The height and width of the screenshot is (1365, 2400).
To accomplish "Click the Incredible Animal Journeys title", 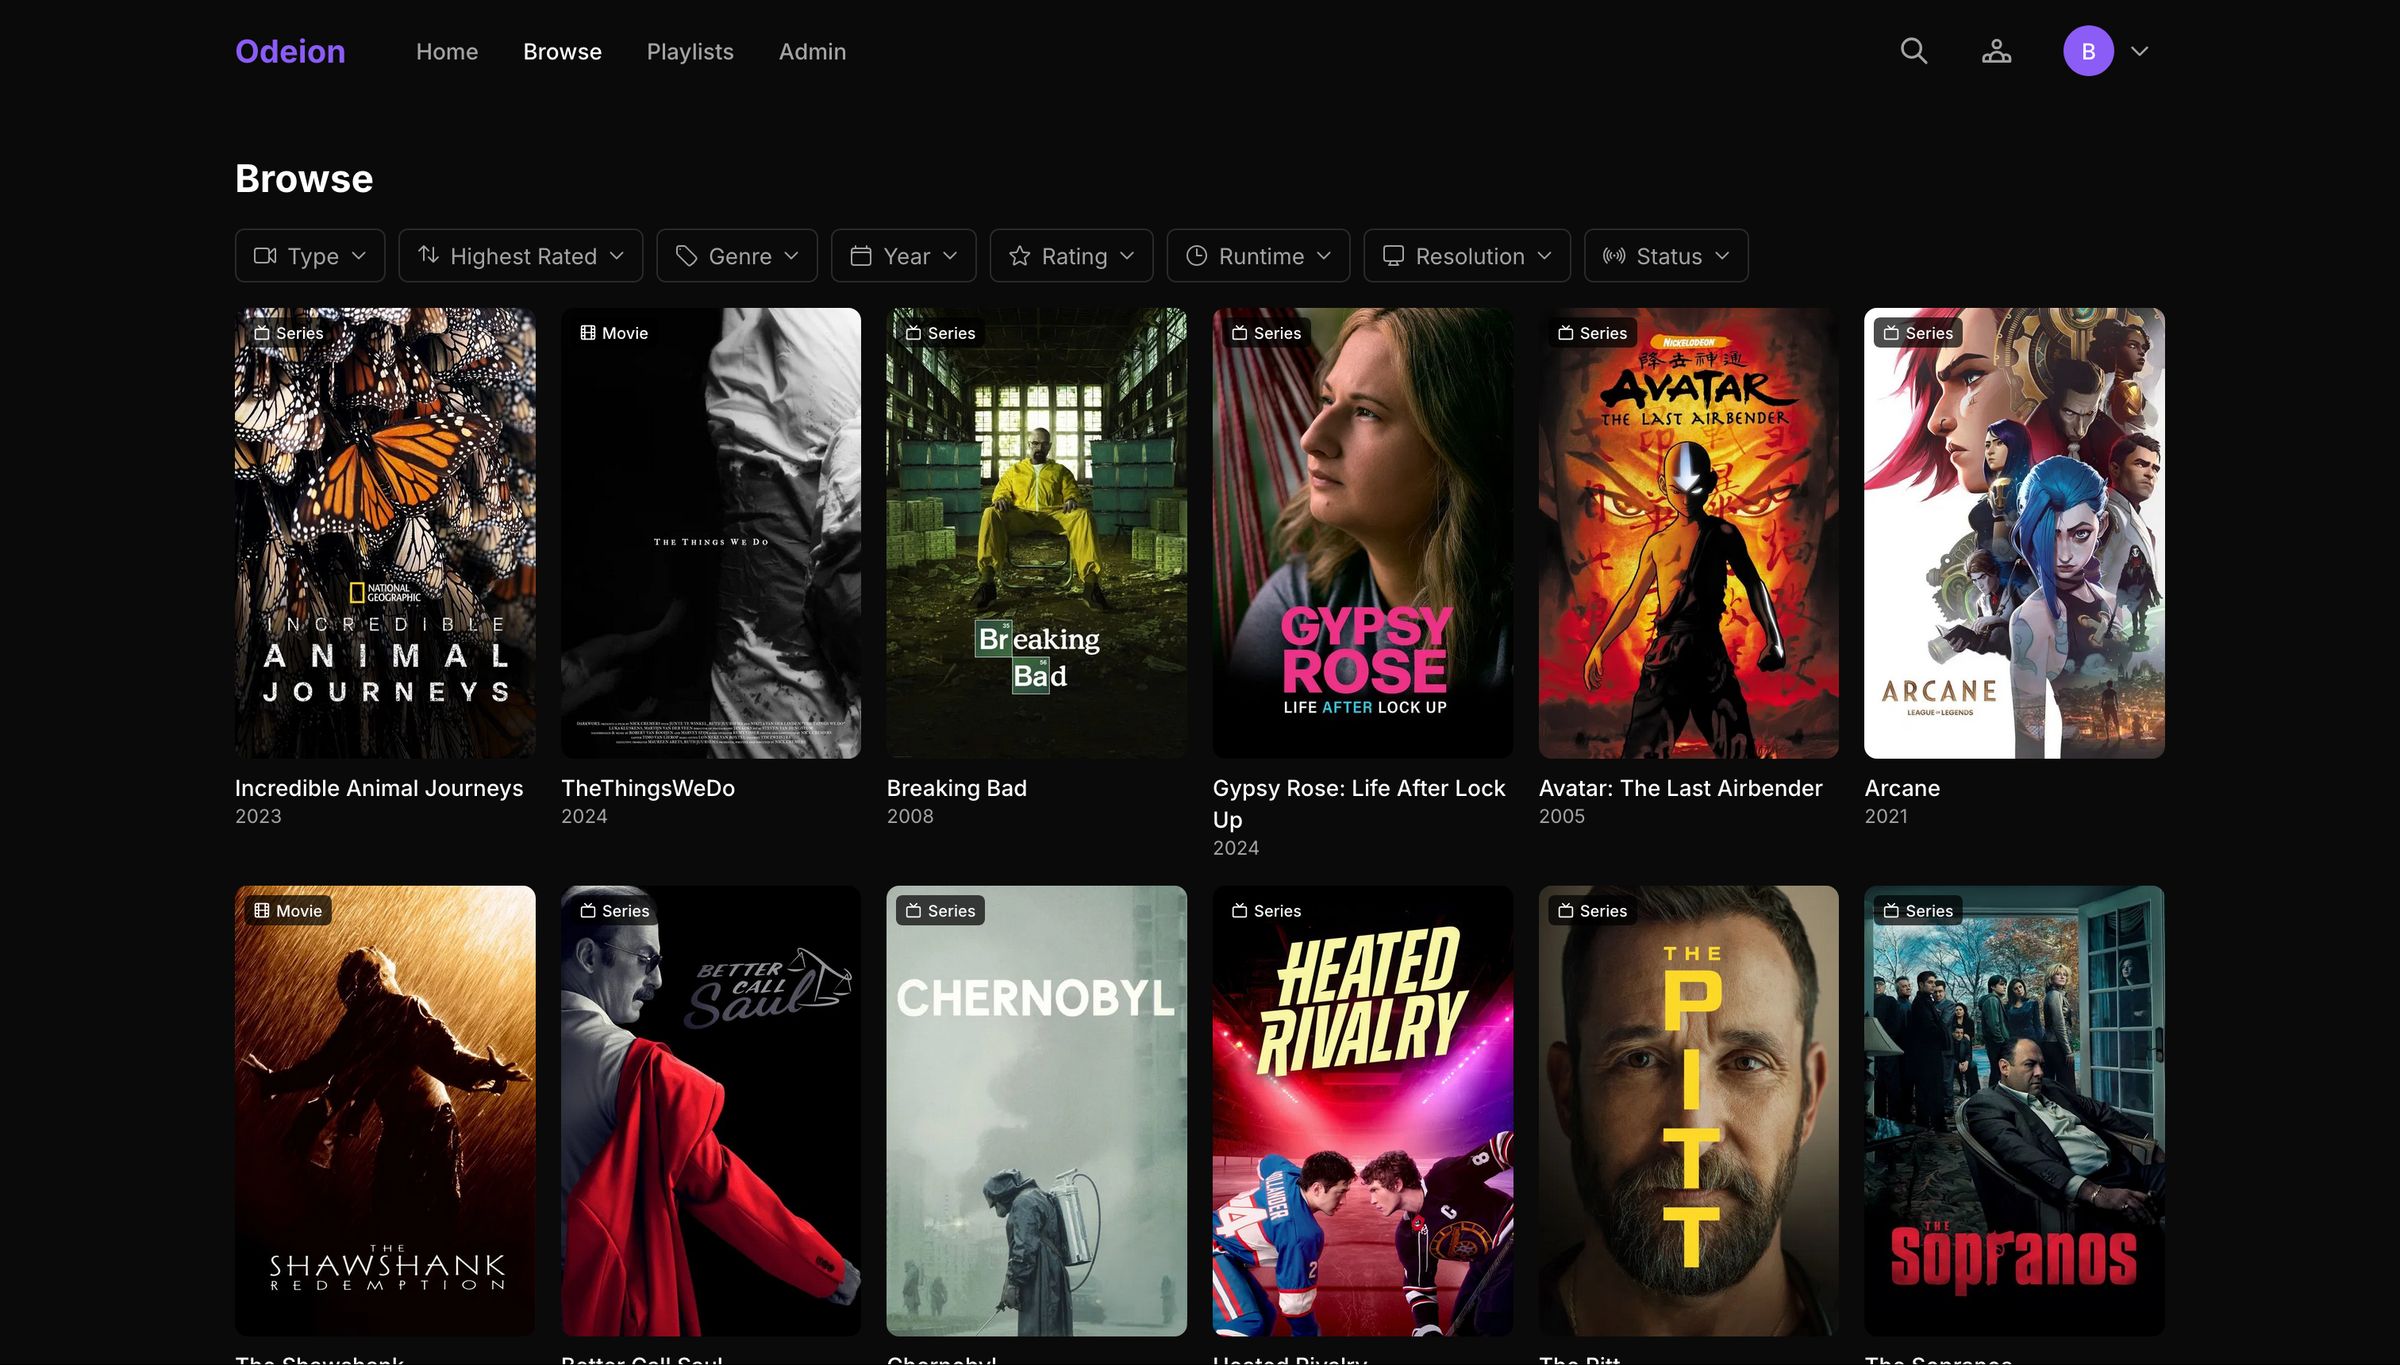I will (x=379, y=788).
